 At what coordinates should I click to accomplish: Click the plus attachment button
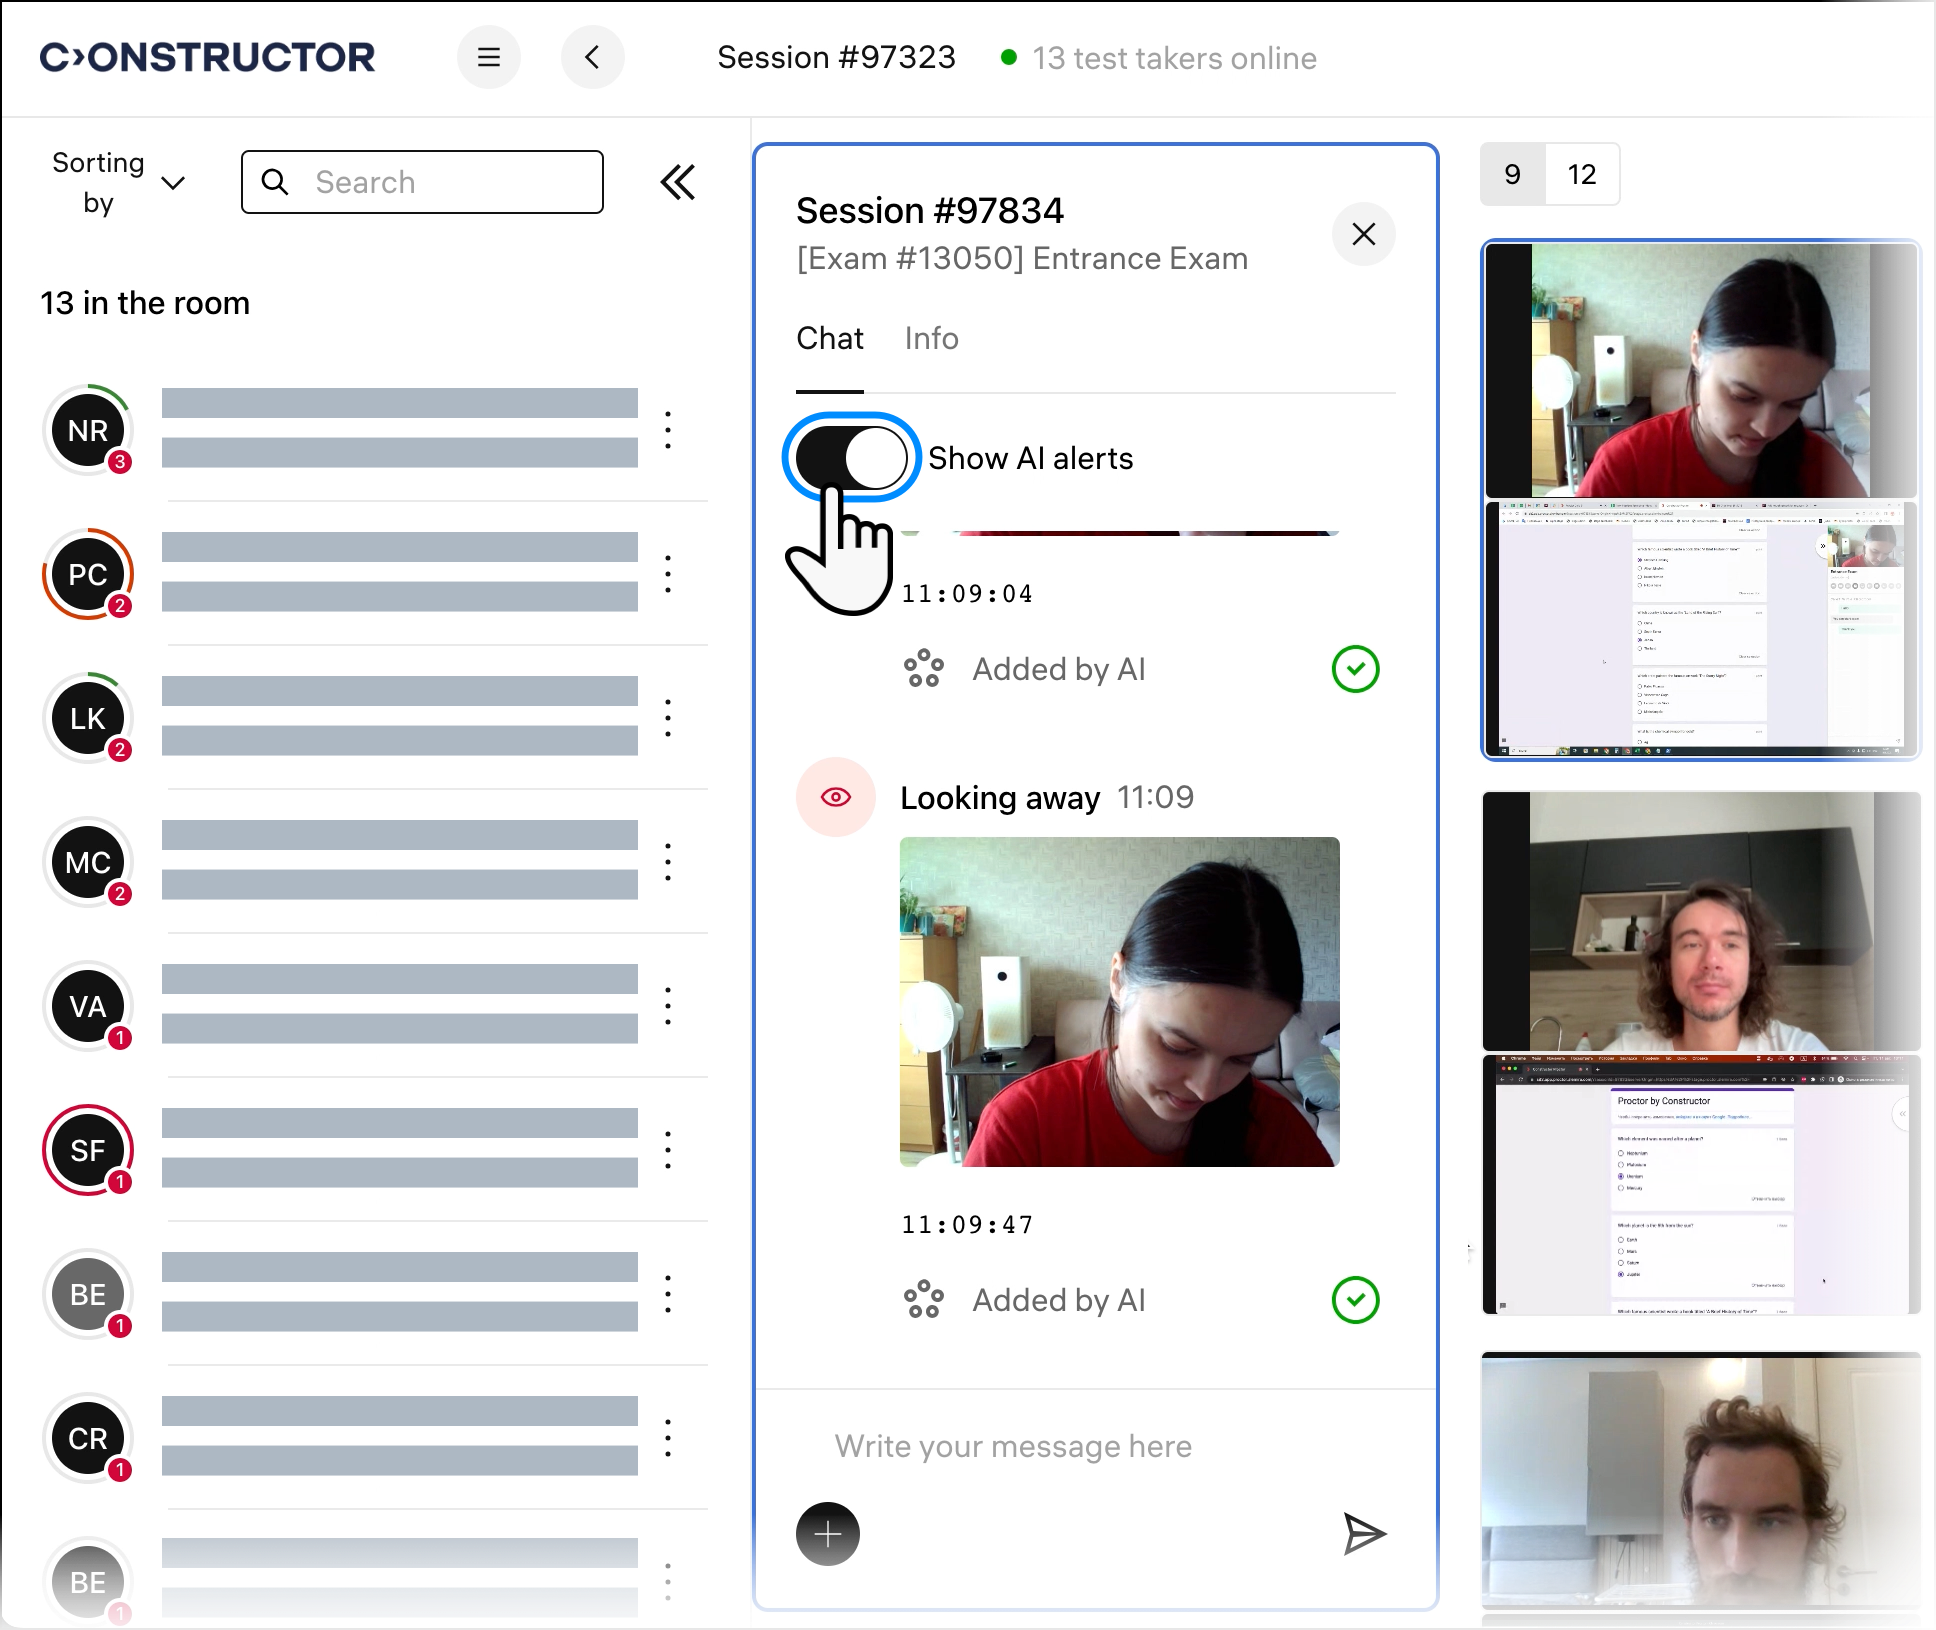(x=827, y=1534)
